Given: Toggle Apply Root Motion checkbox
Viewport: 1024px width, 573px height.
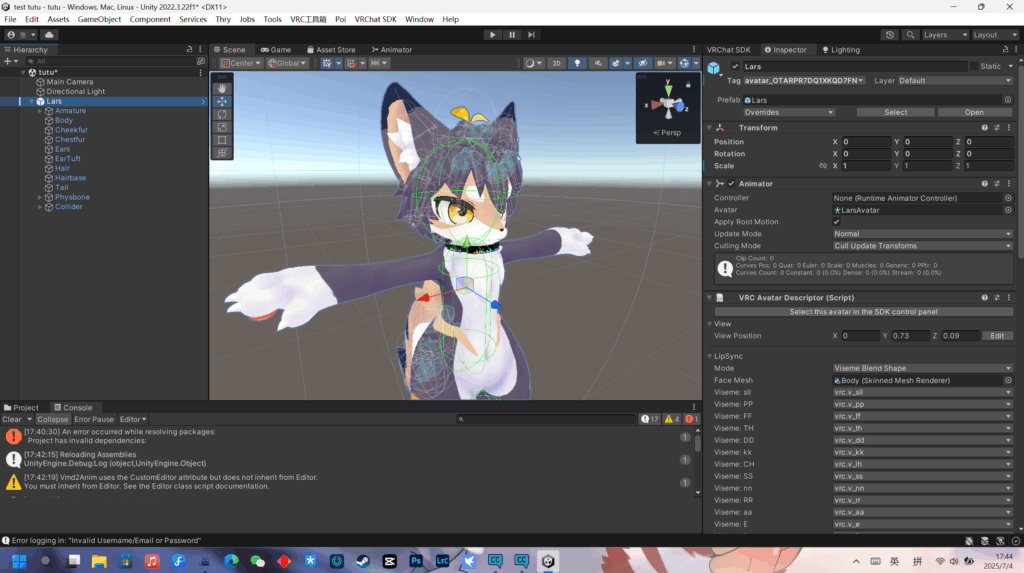Looking at the screenshot, I should pyautogui.click(x=837, y=222).
